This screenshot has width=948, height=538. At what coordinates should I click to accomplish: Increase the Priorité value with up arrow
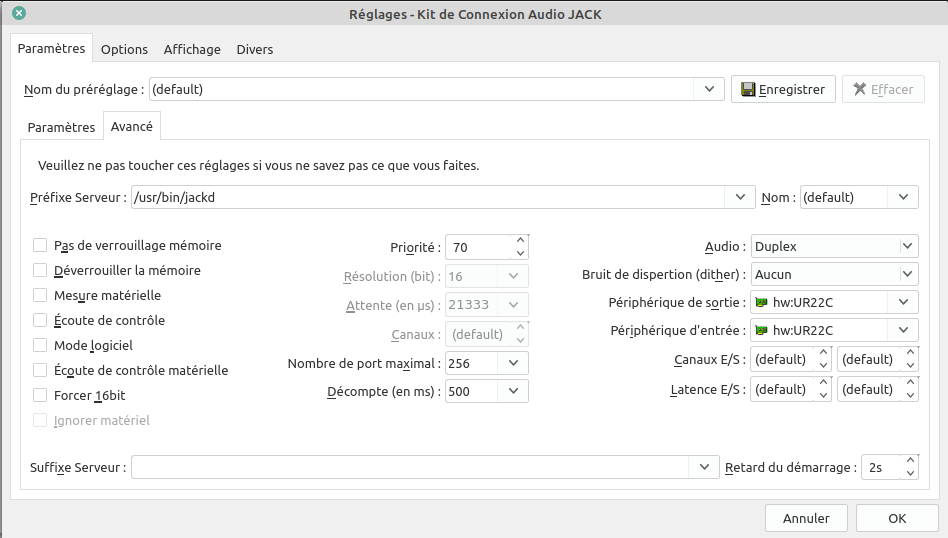[520, 240]
